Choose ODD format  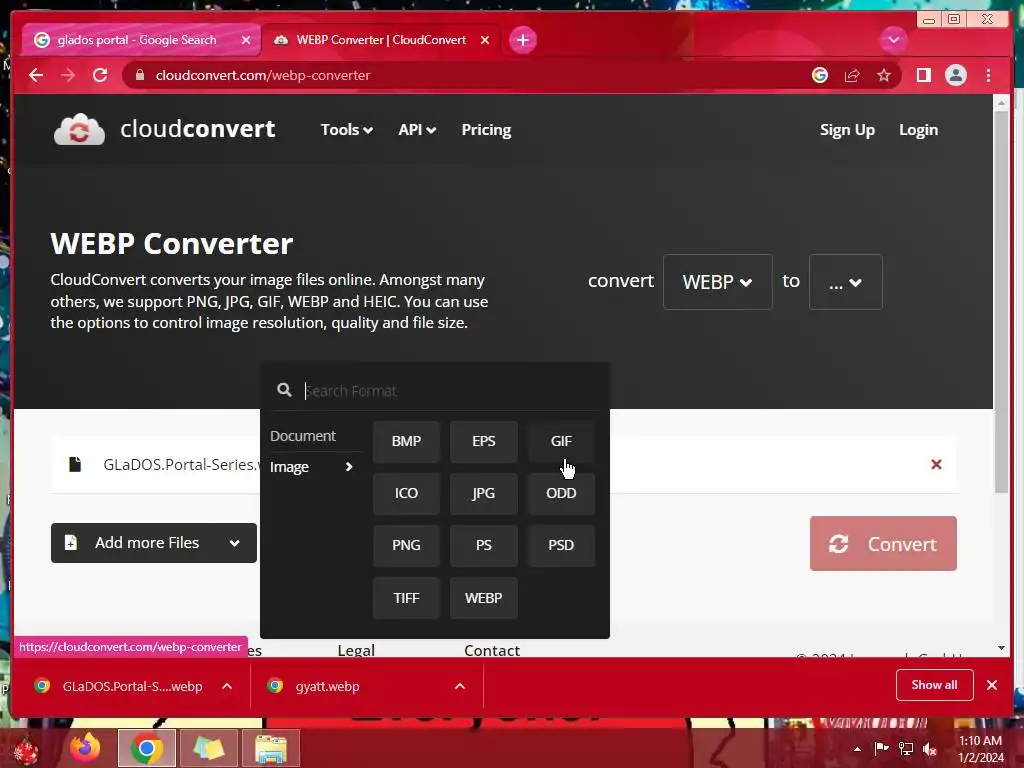pyautogui.click(x=561, y=493)
